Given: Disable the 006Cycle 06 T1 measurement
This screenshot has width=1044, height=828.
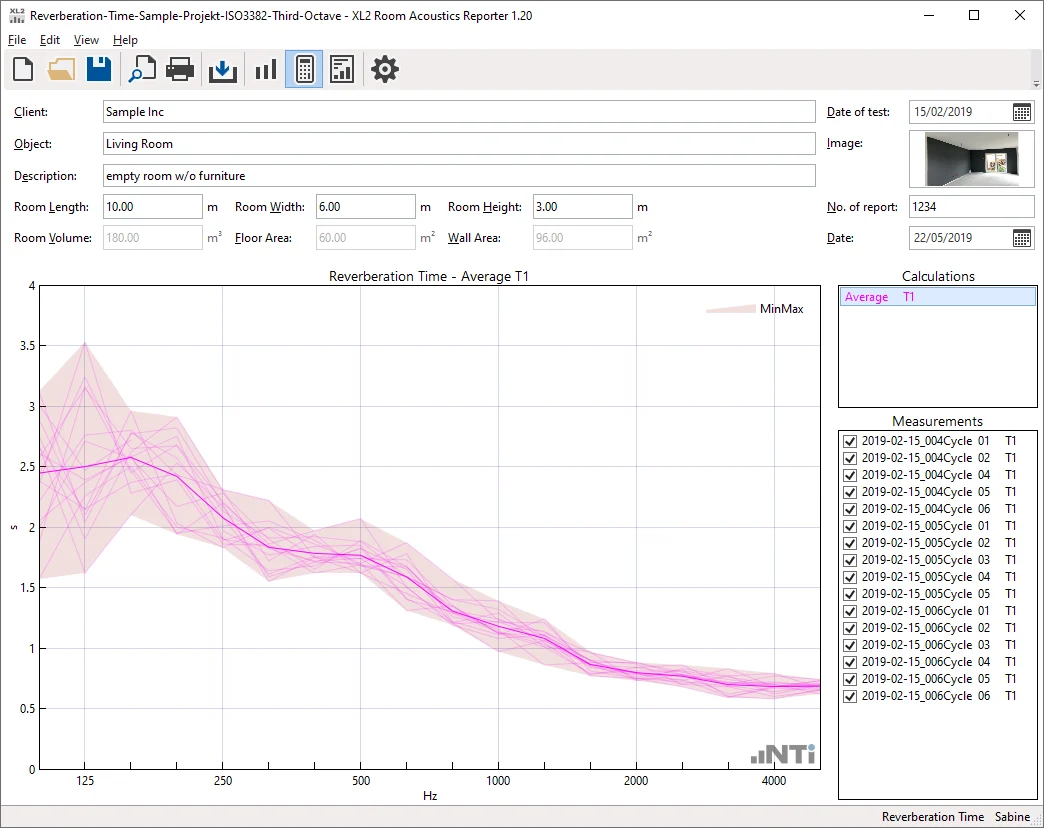Looking at the screenshot, I should 850,696.
